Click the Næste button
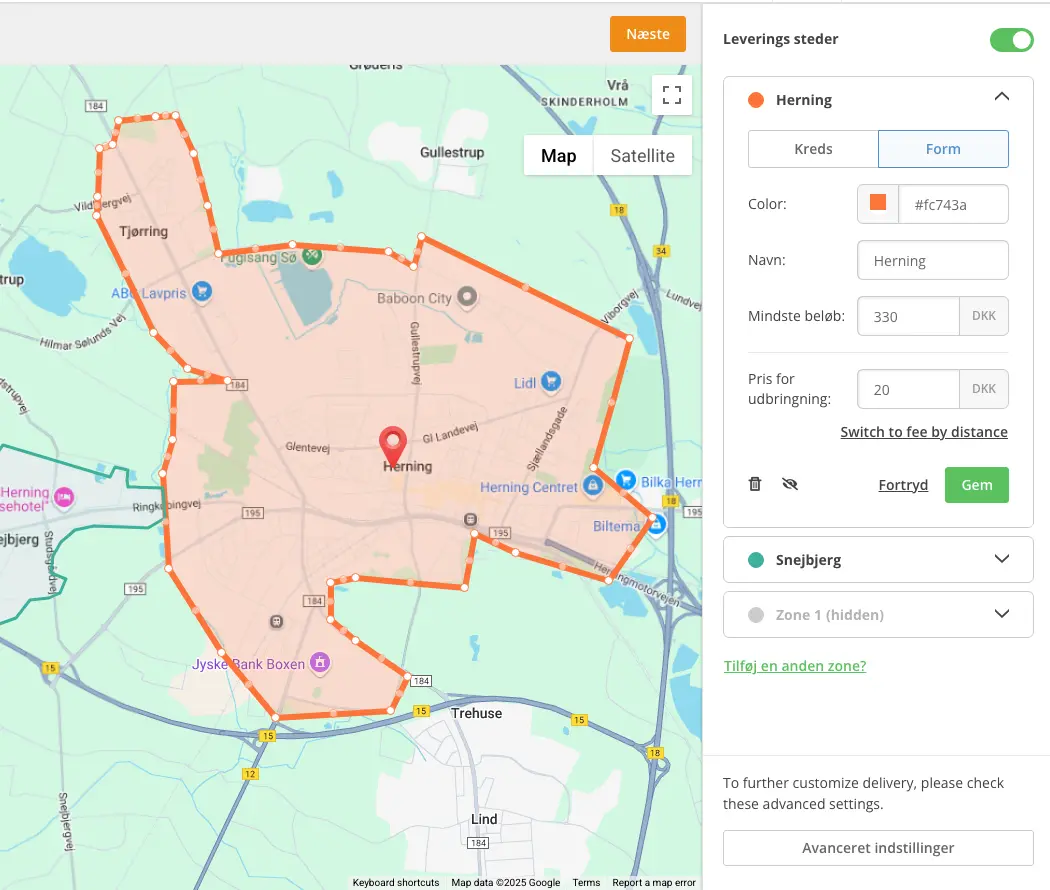The height and width of the screenshot is (890, 1050). (x=648, y=34)
